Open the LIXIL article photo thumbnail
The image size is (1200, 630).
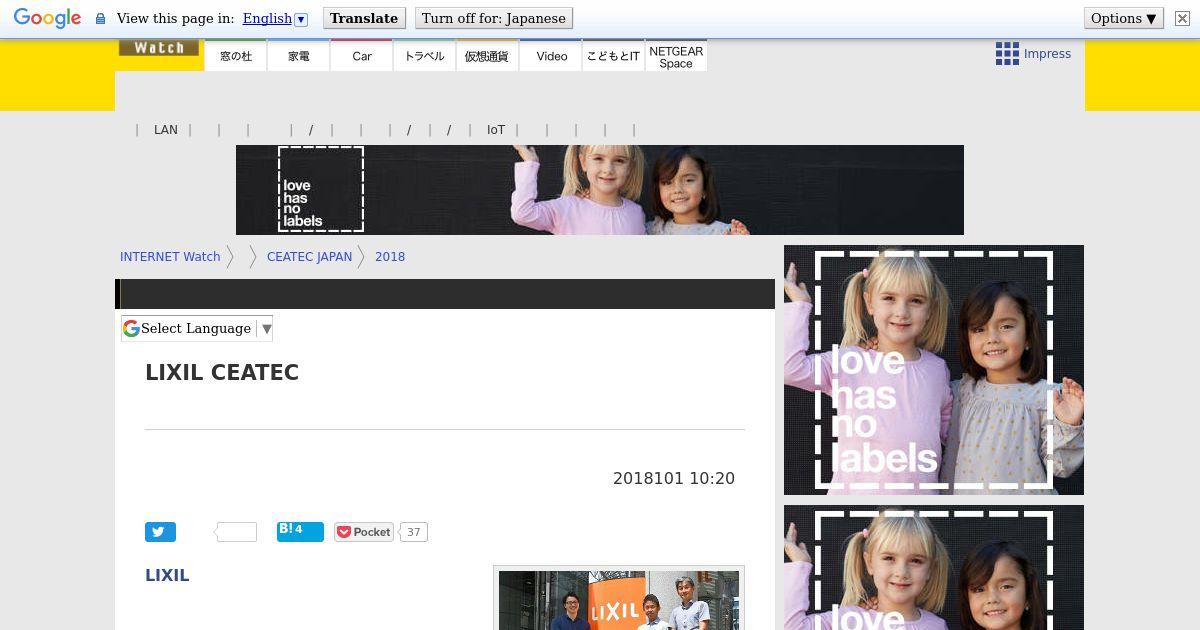619,600
